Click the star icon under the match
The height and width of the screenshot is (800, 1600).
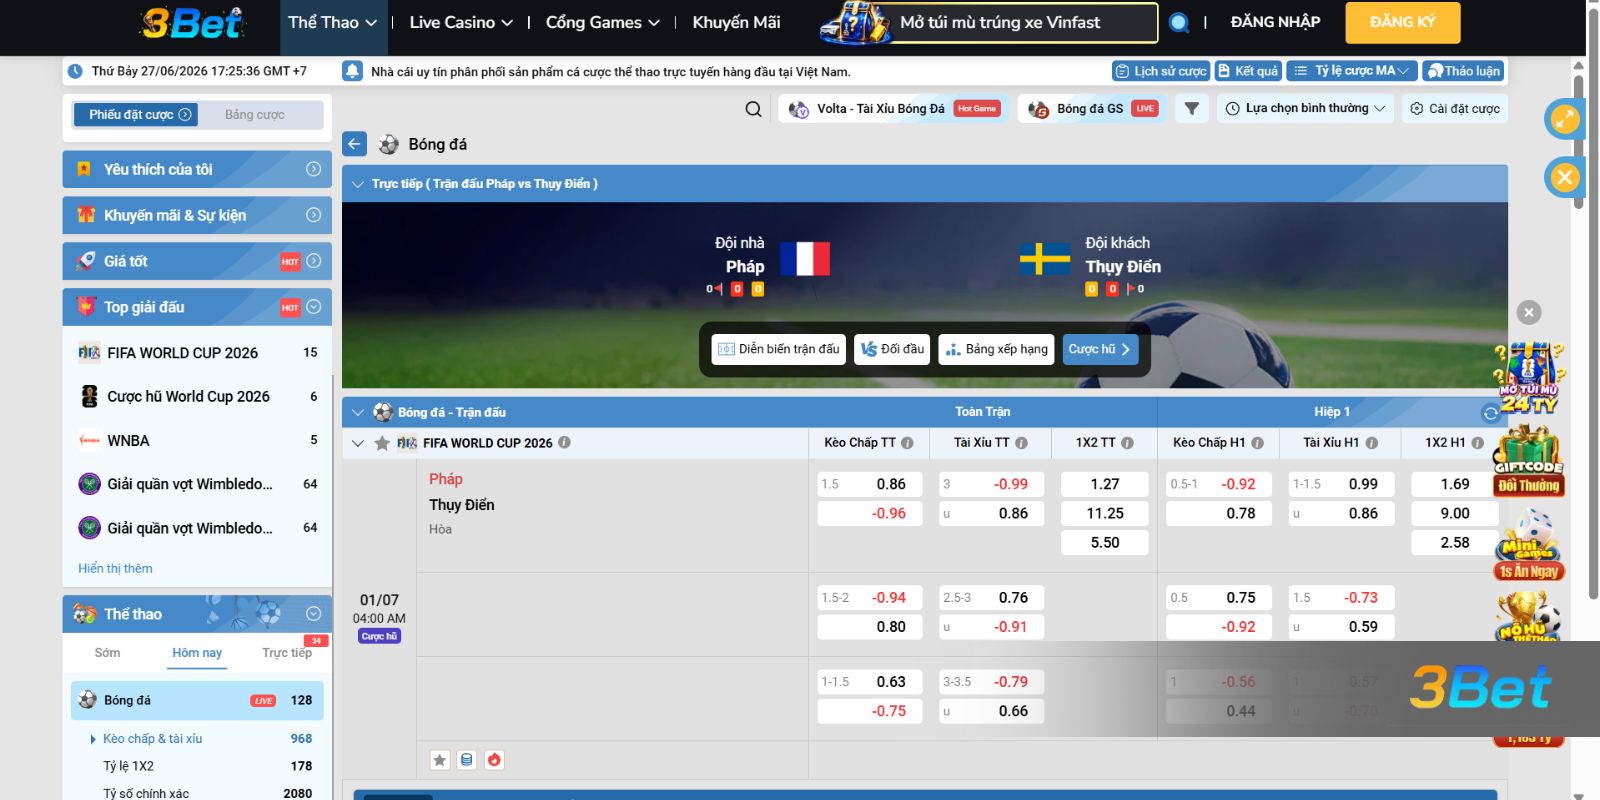pos(440,760)
